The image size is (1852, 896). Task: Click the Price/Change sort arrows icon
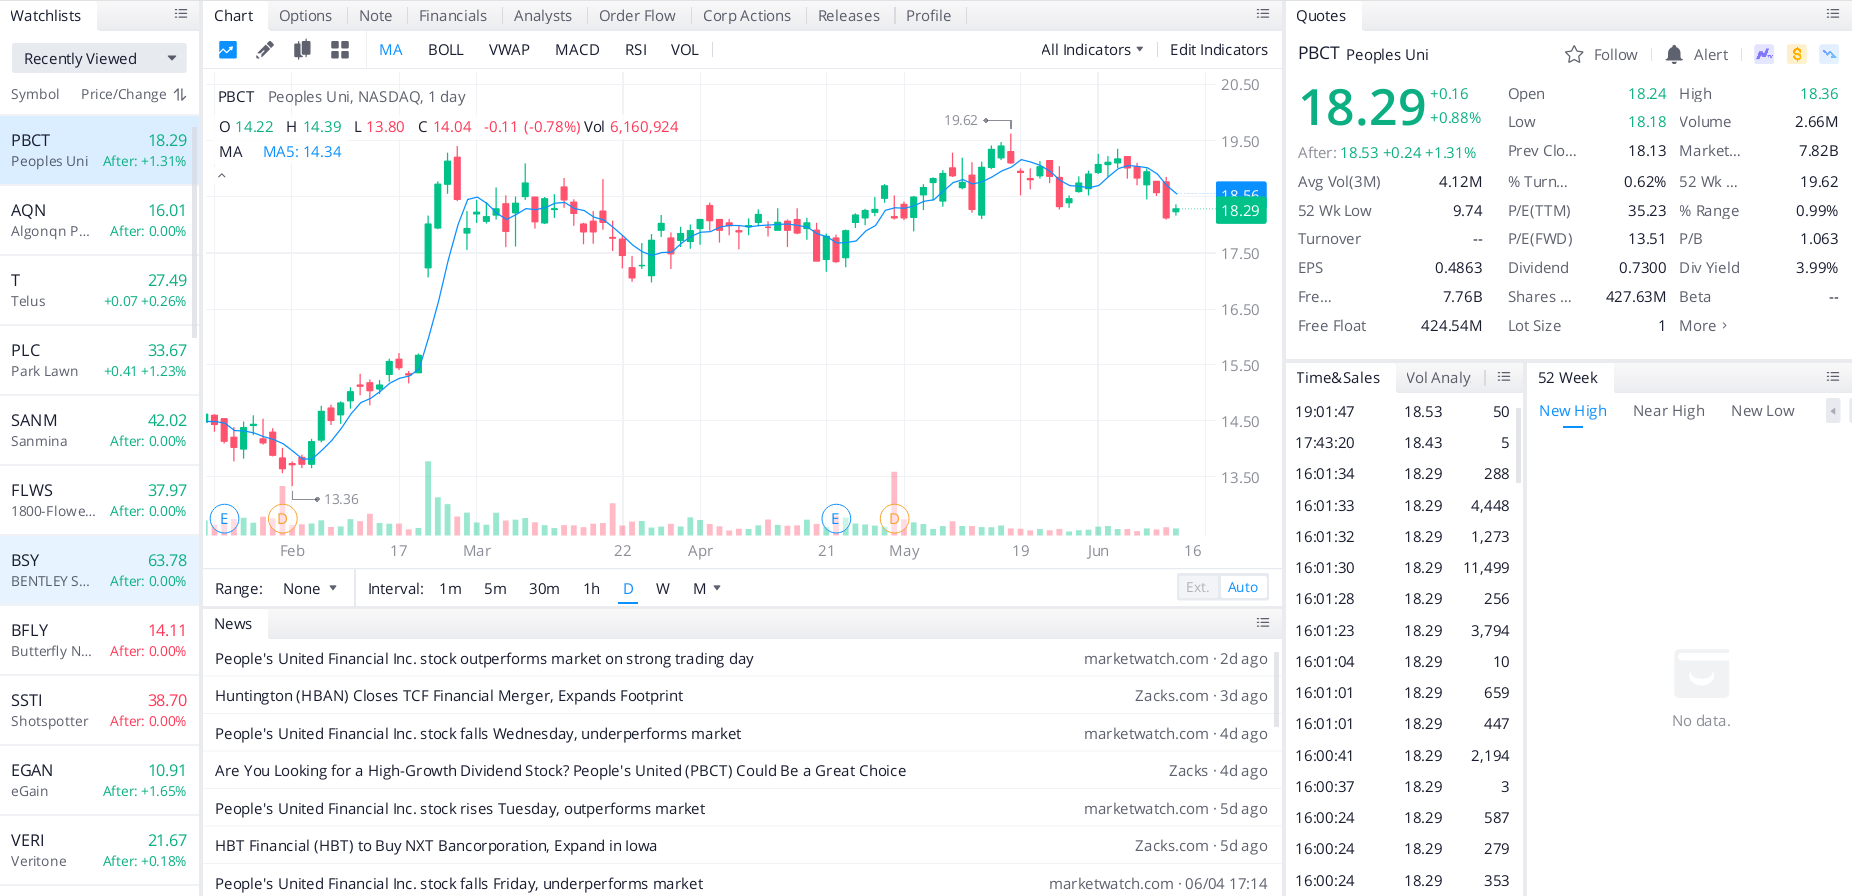pyautogui.click(x=180, y=94)
